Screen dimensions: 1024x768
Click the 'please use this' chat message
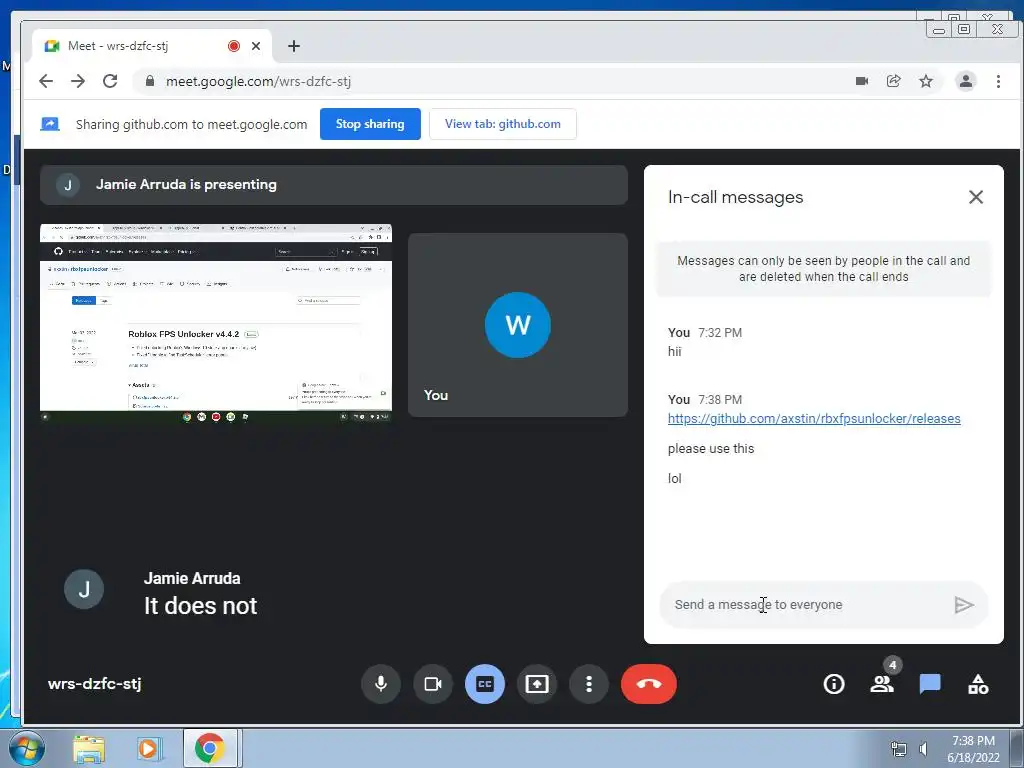[711, 449]
